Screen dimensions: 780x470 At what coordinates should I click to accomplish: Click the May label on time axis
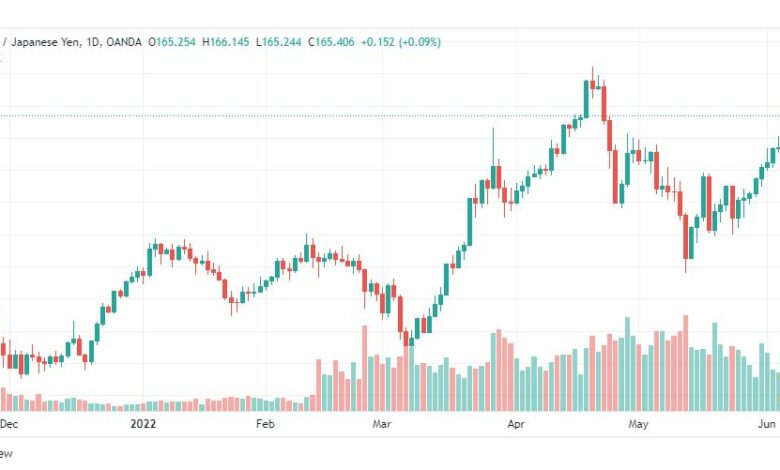pos(638,424)
